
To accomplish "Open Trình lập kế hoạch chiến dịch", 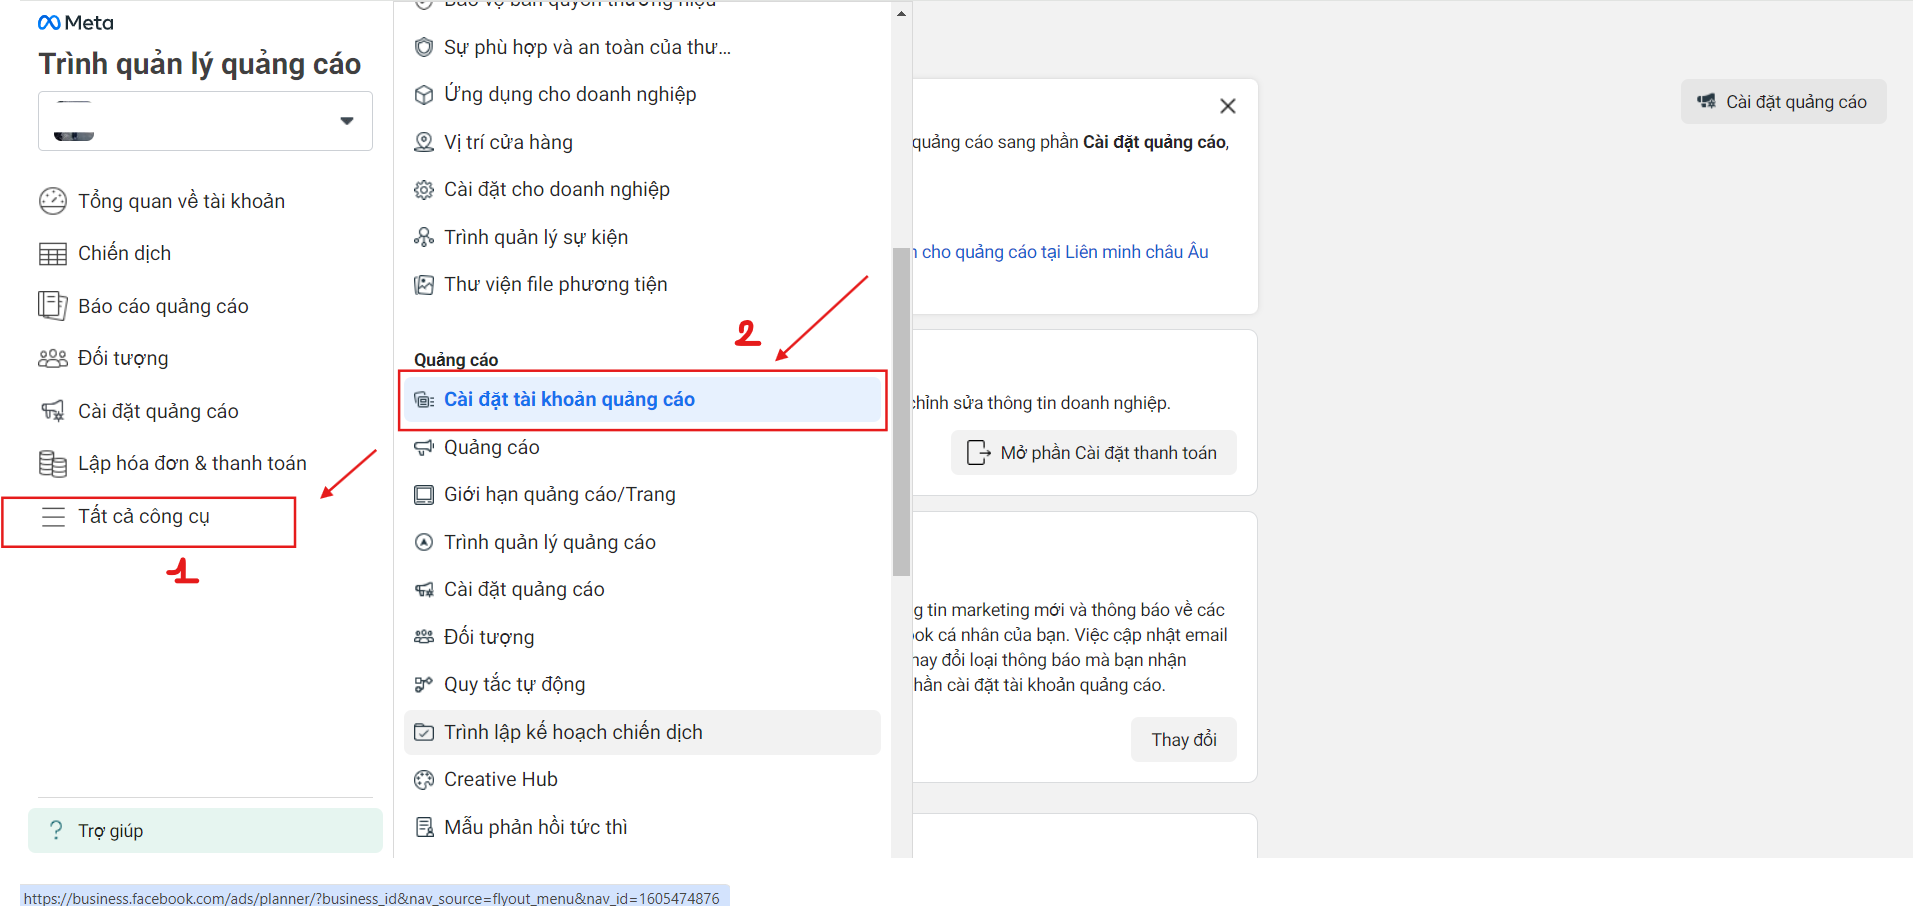I will coord(642,732).
